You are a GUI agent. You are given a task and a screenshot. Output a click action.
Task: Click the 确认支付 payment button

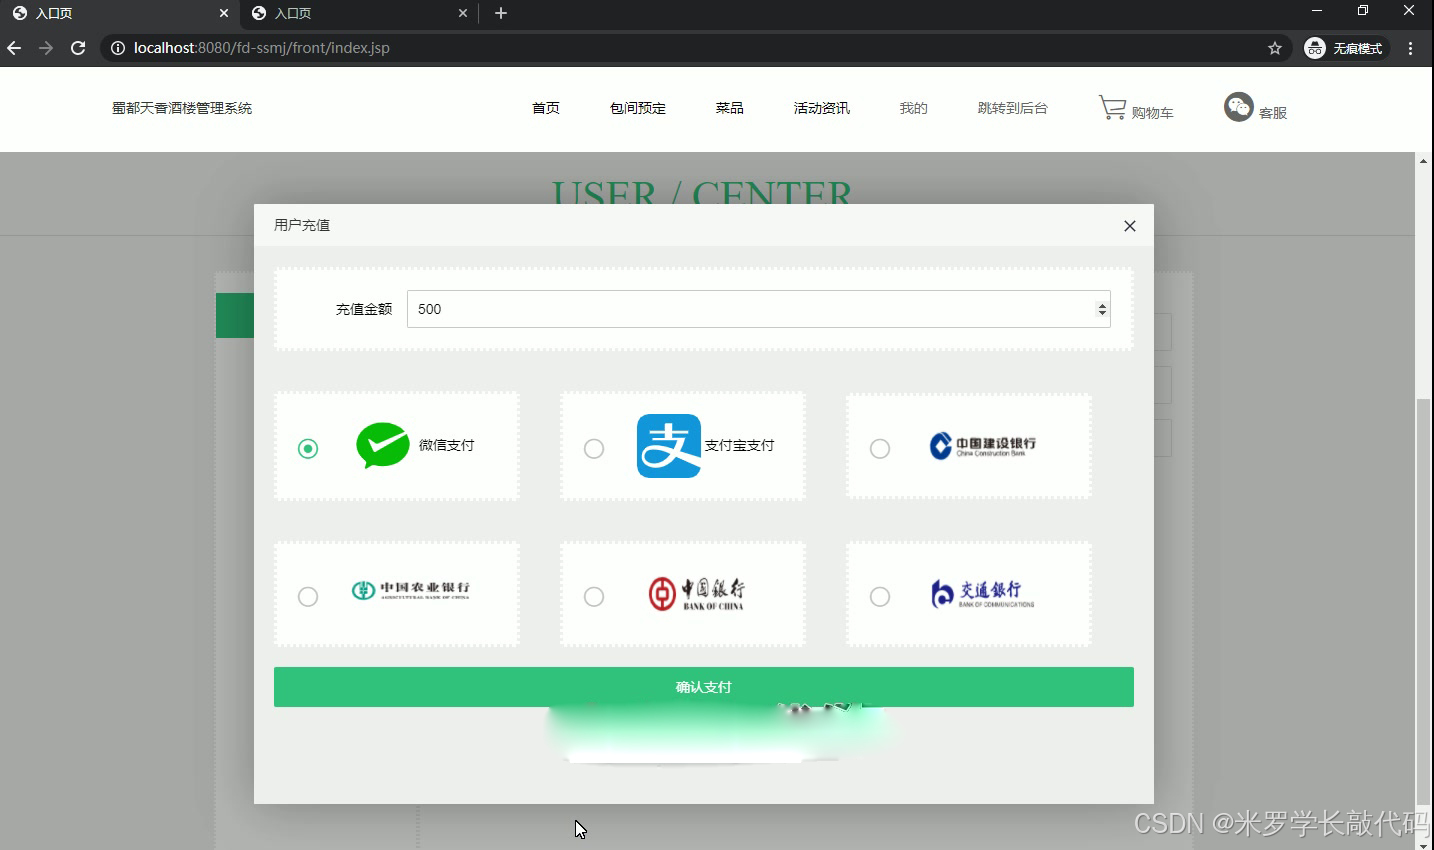pos(703,687)
